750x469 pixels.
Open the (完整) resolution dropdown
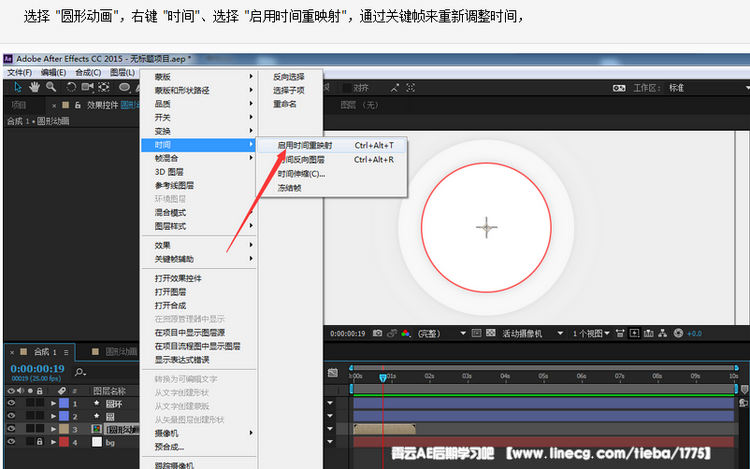[441, 334]
